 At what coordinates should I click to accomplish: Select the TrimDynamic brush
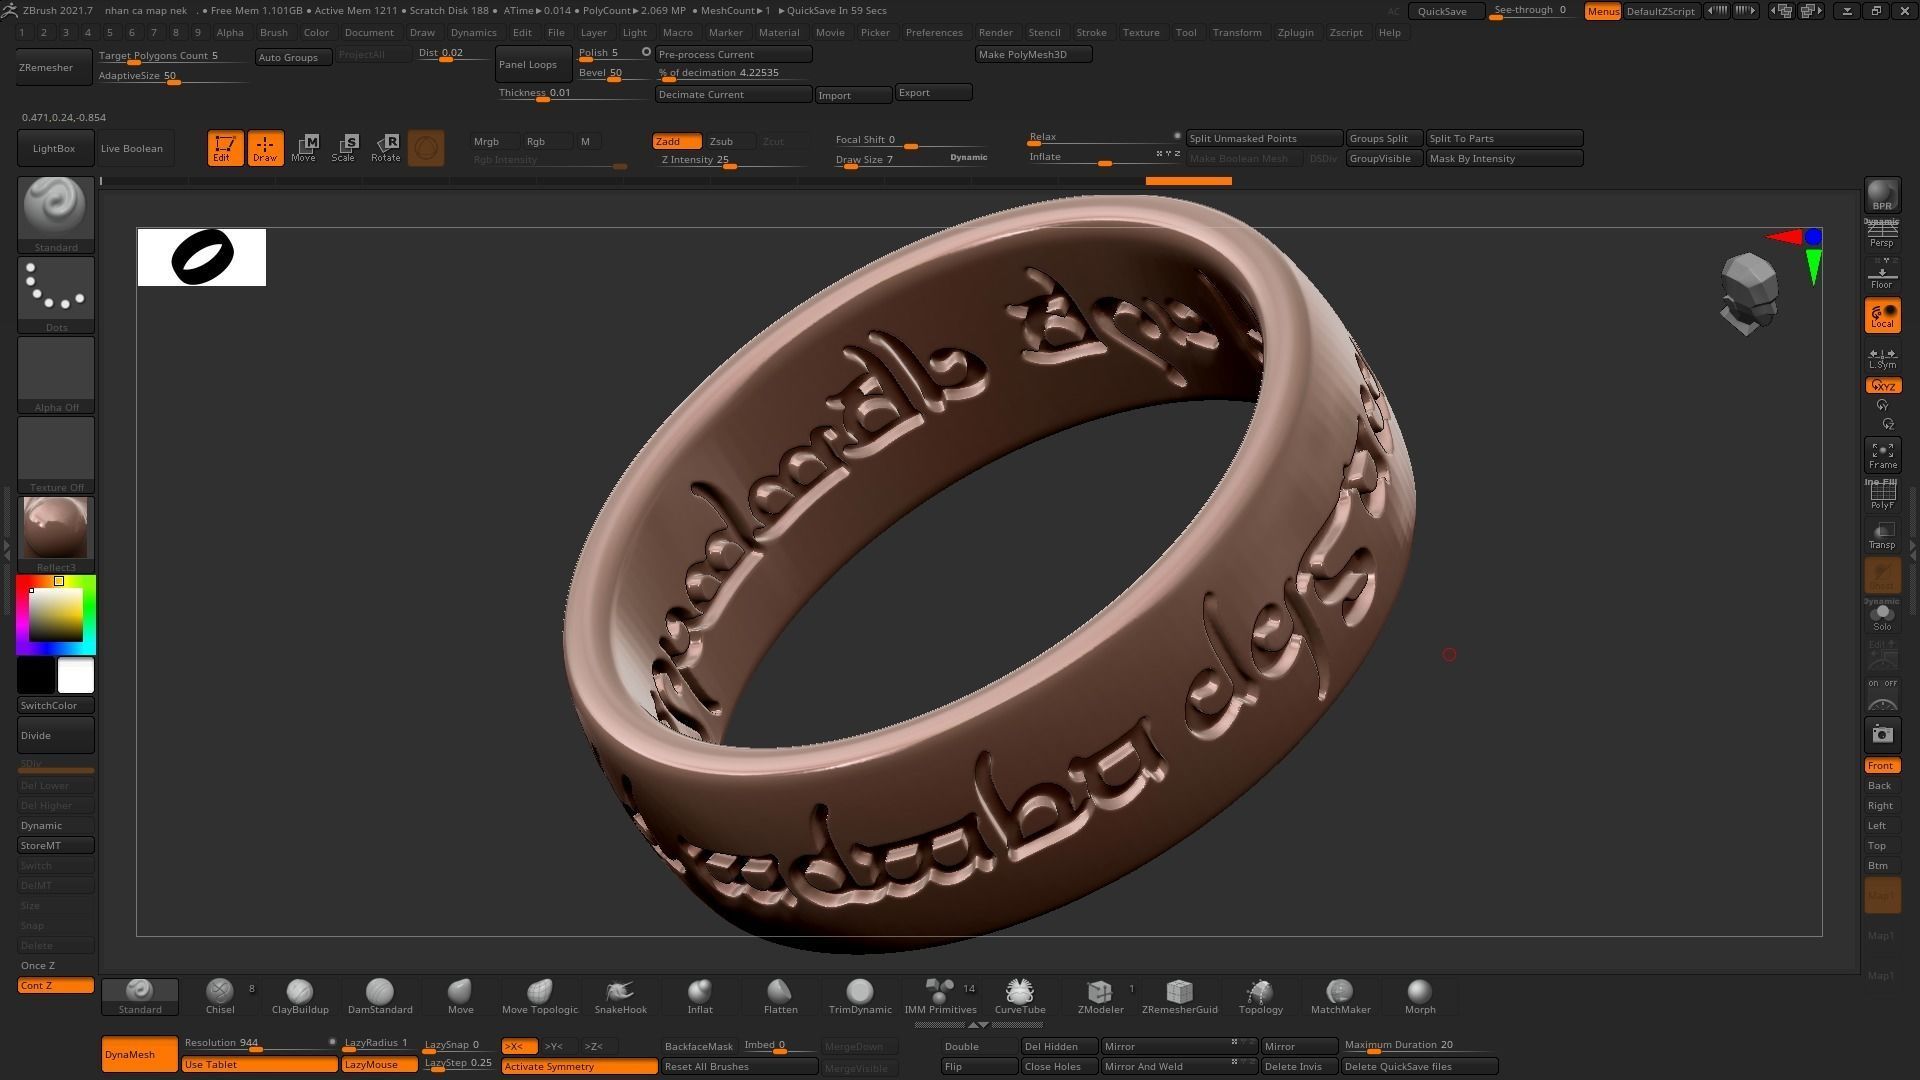(x=860, y=996)
